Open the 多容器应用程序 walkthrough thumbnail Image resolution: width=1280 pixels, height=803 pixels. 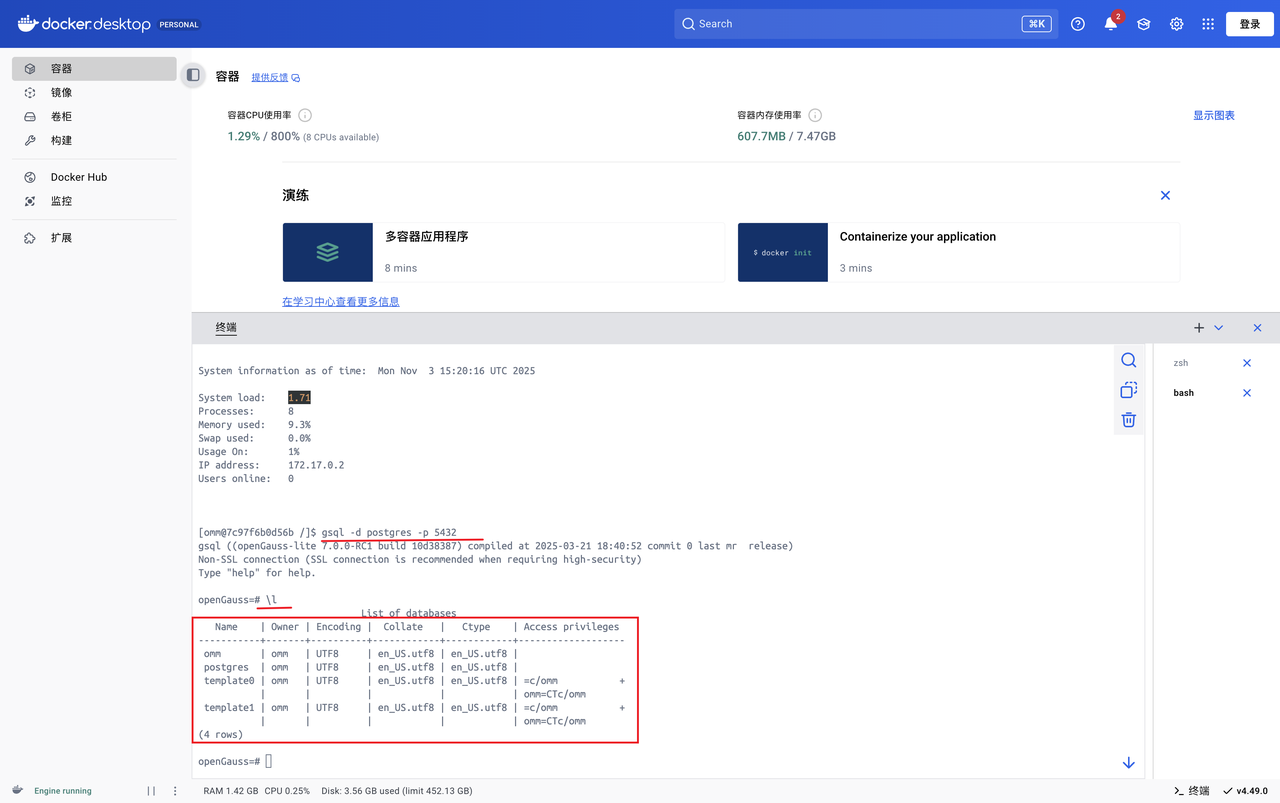[x=328, y=252]
